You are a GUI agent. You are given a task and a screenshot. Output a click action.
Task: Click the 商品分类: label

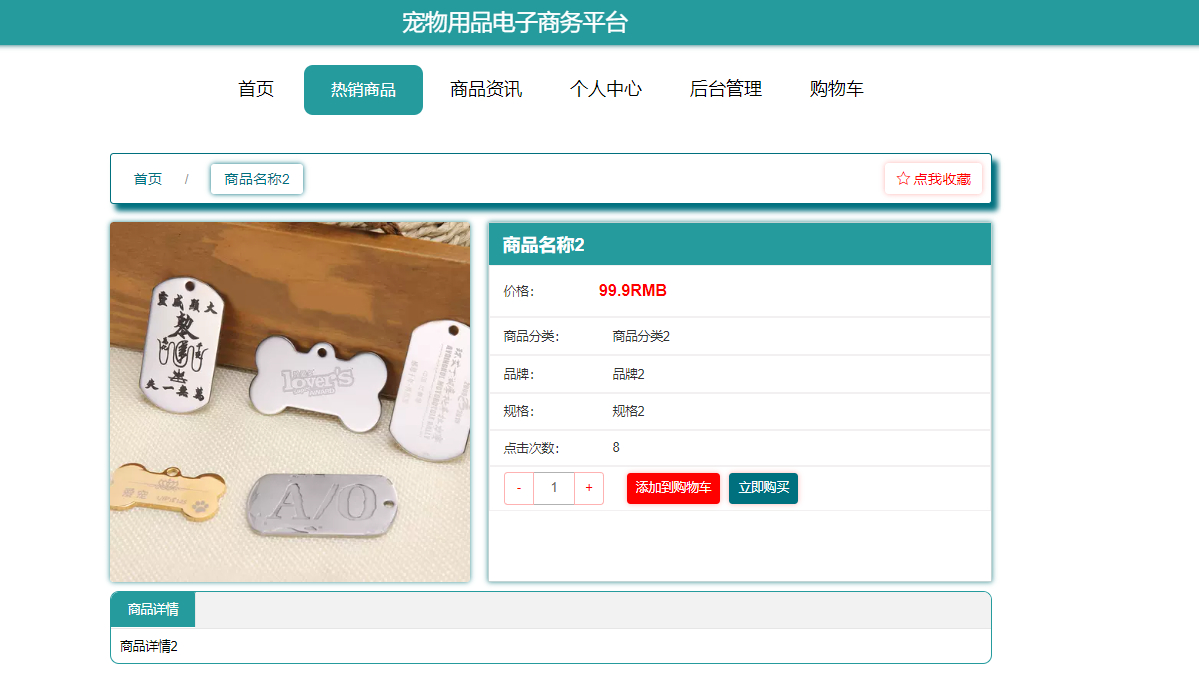click(531, 336)
